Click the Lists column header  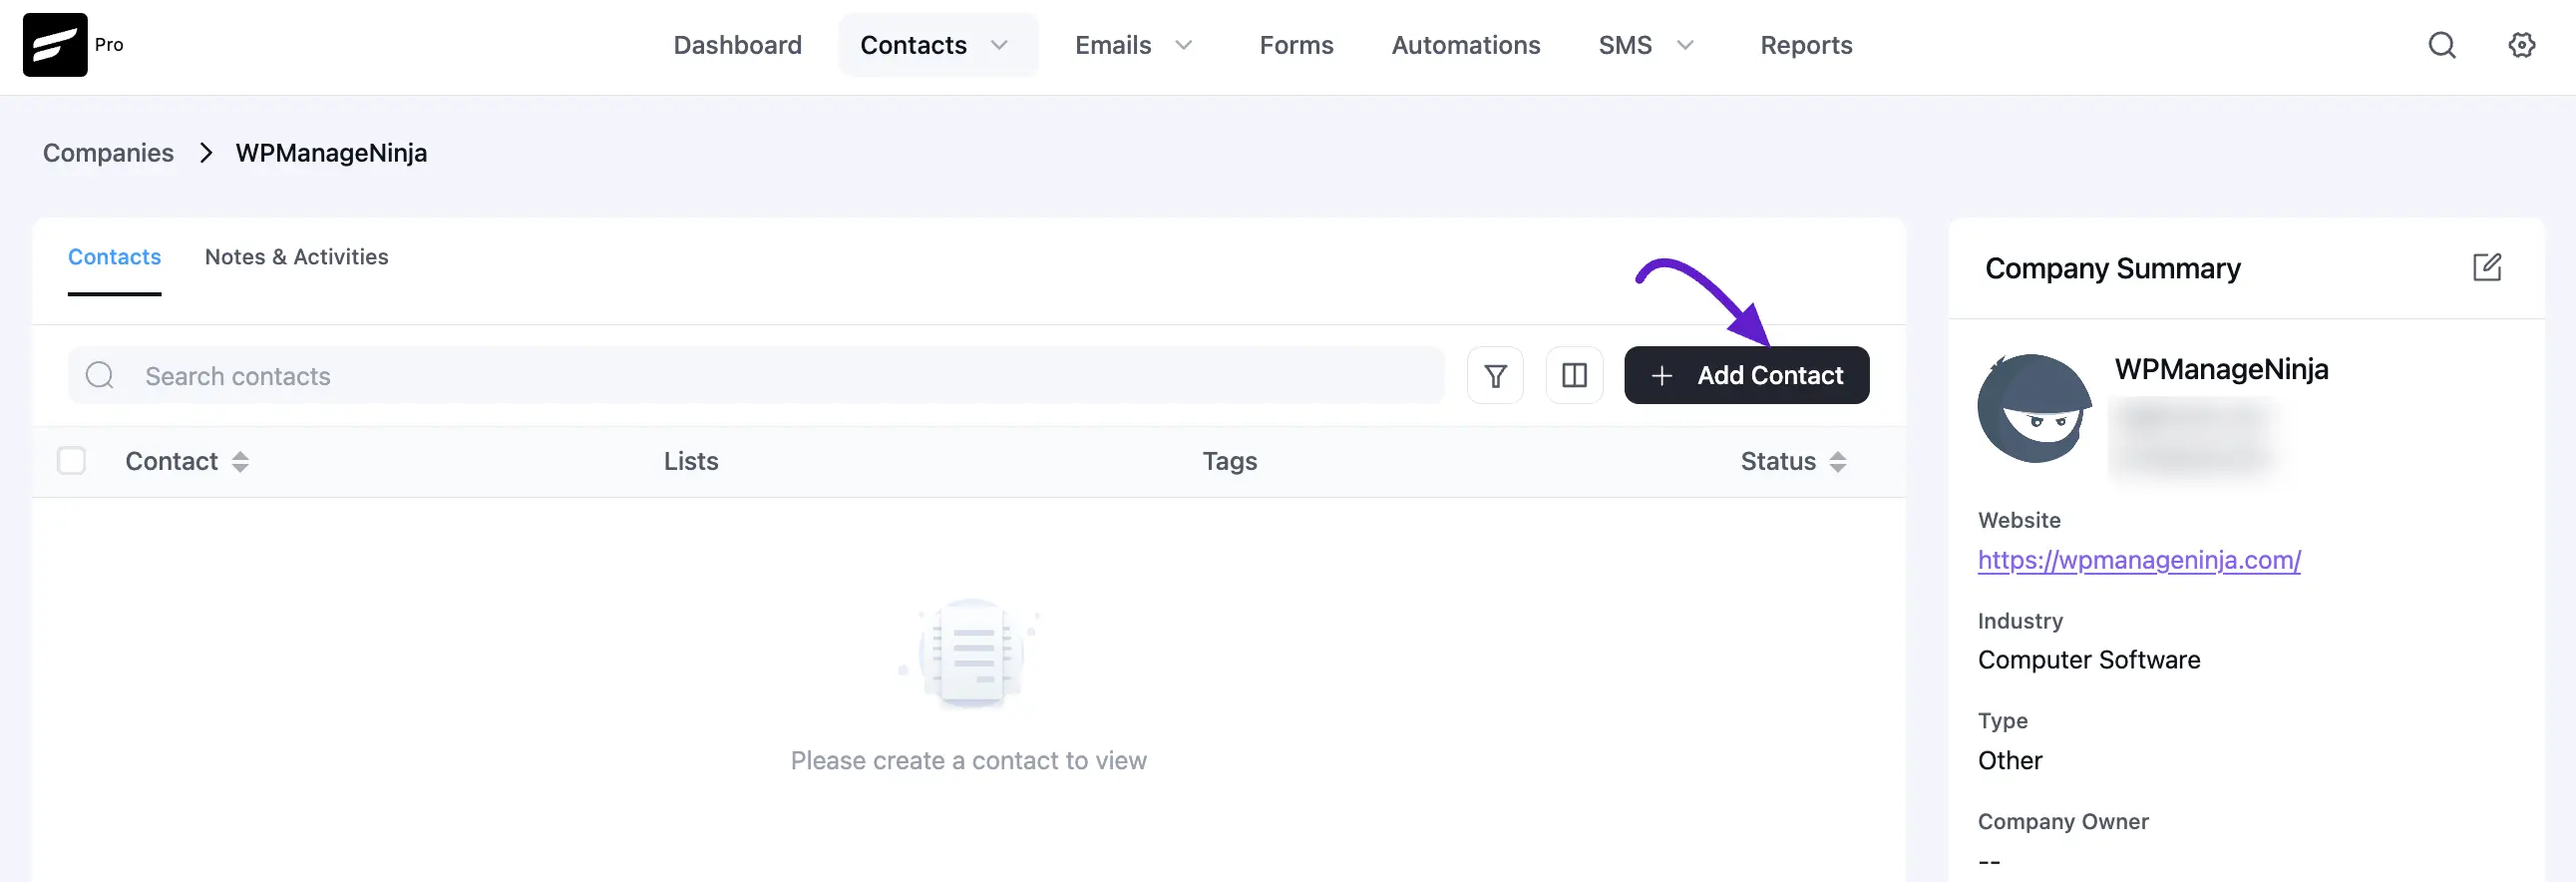(x=691, y=461)
